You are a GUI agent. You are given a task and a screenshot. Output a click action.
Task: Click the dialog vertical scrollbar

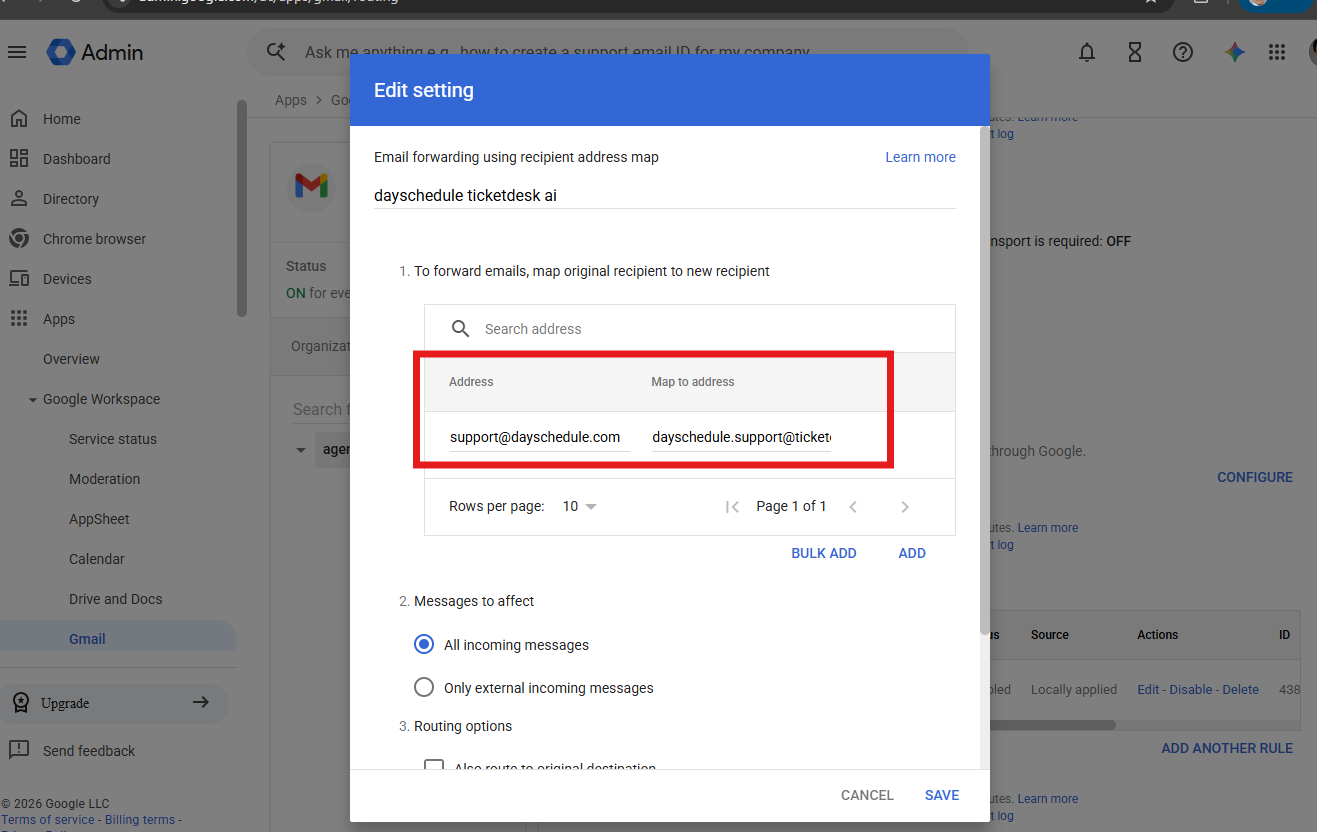coord(985,380)
